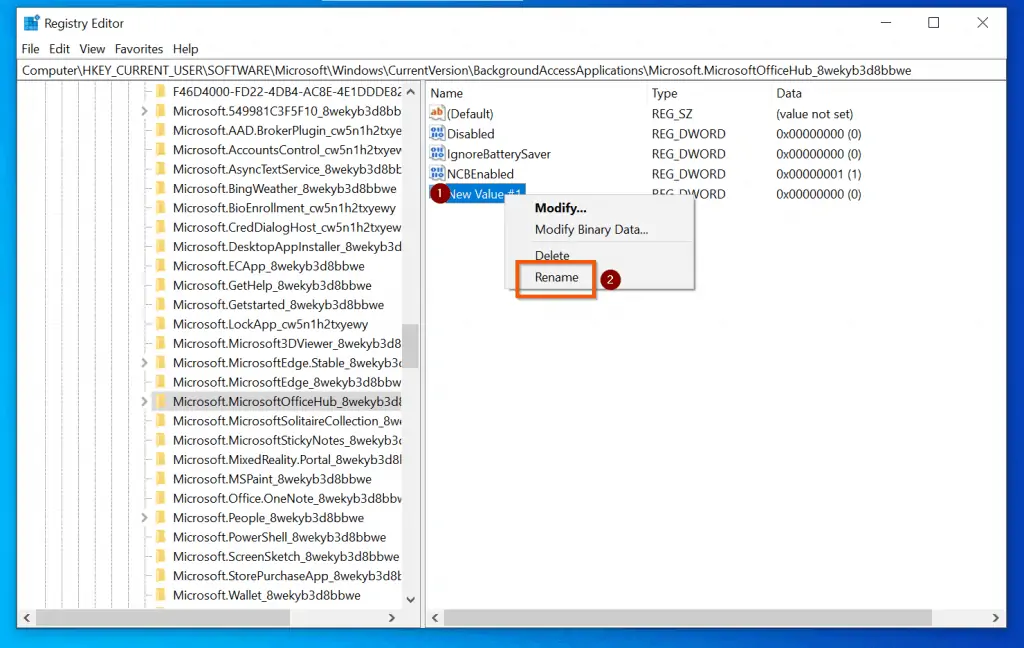Open the View menu
Screen dimensions: 1024x648
point(92,48)
